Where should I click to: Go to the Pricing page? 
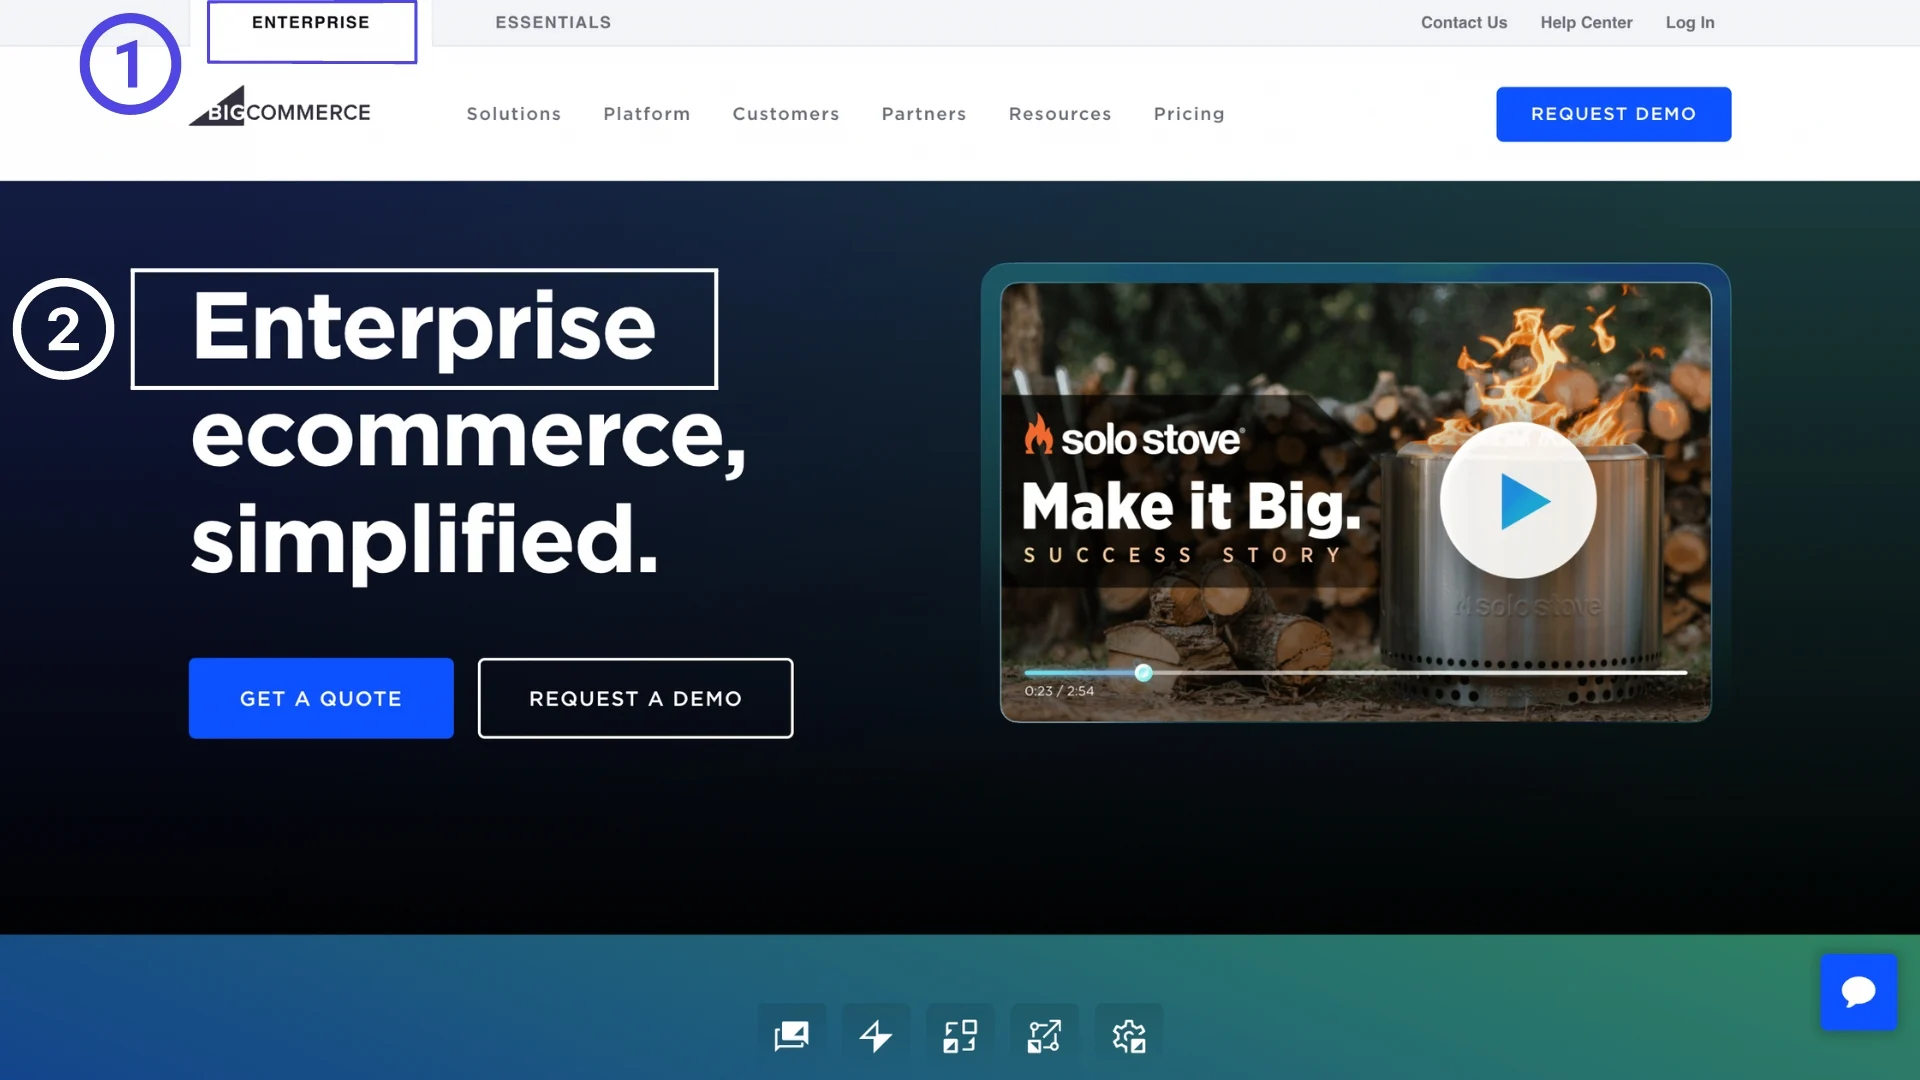(1189, 114)
